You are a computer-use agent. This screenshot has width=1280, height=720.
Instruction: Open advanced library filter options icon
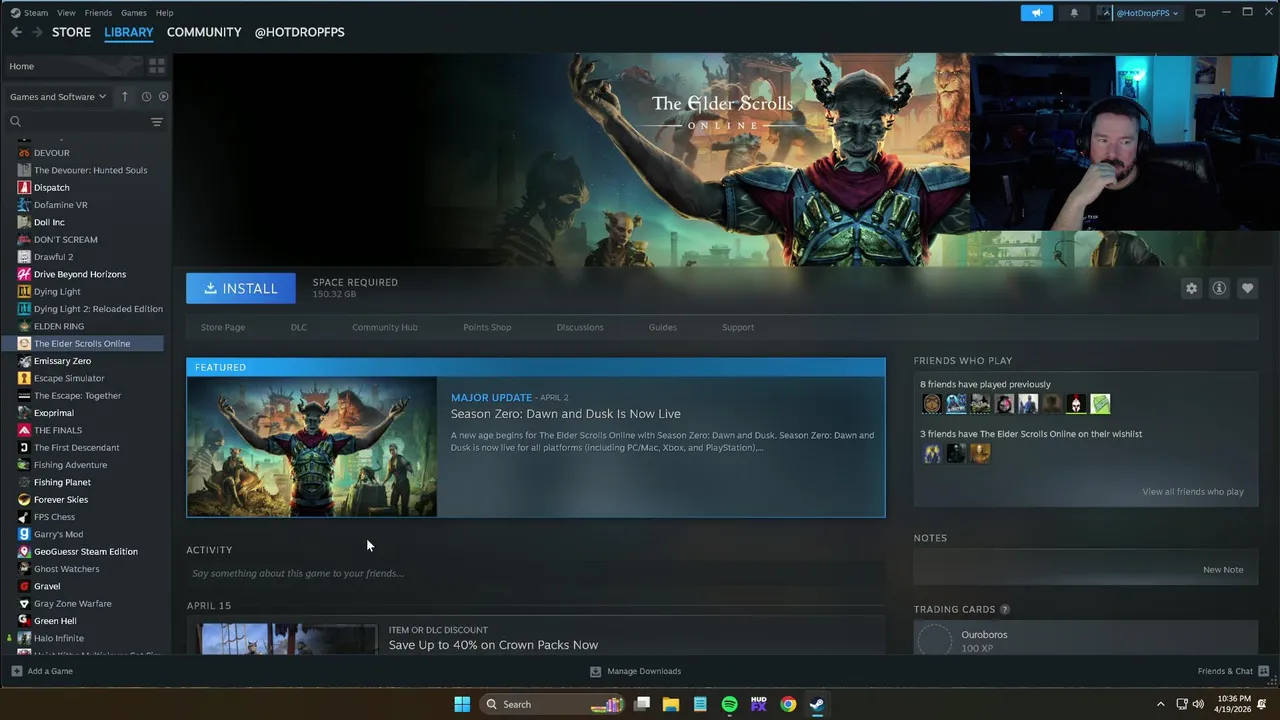coord(156,122)
